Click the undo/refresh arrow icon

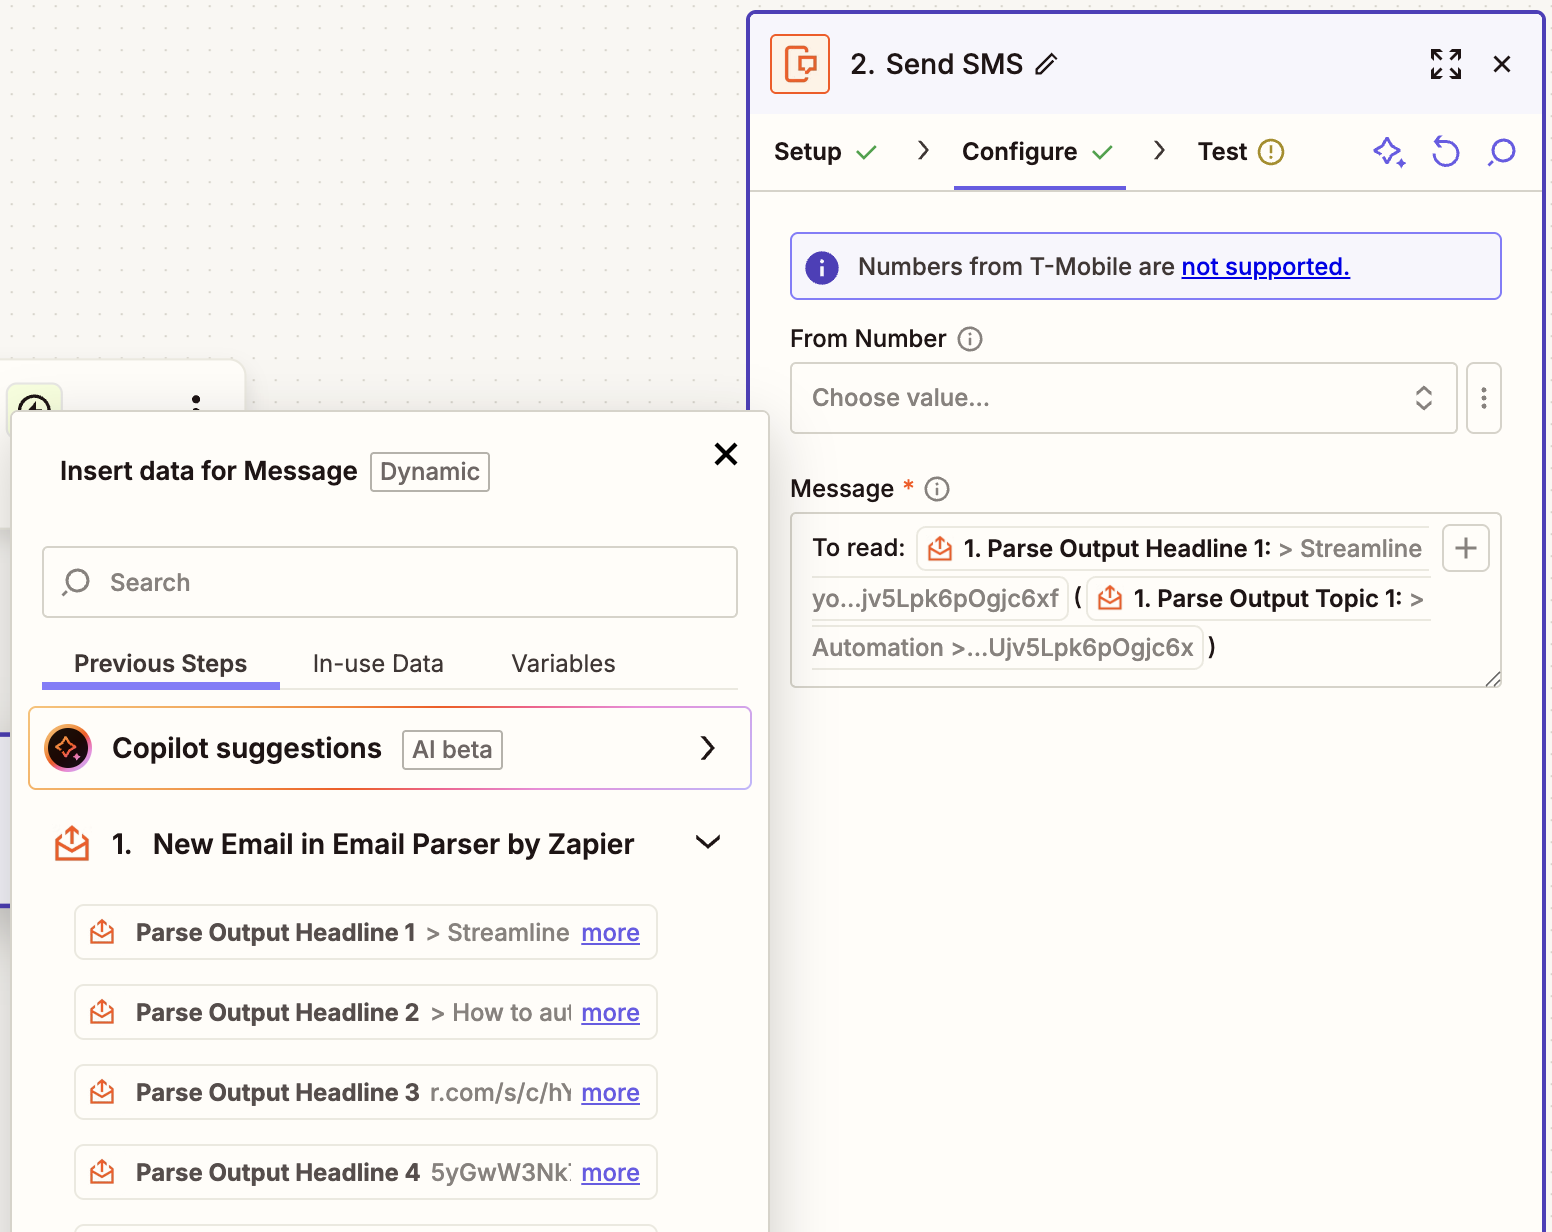click(x=1446, y=152)
